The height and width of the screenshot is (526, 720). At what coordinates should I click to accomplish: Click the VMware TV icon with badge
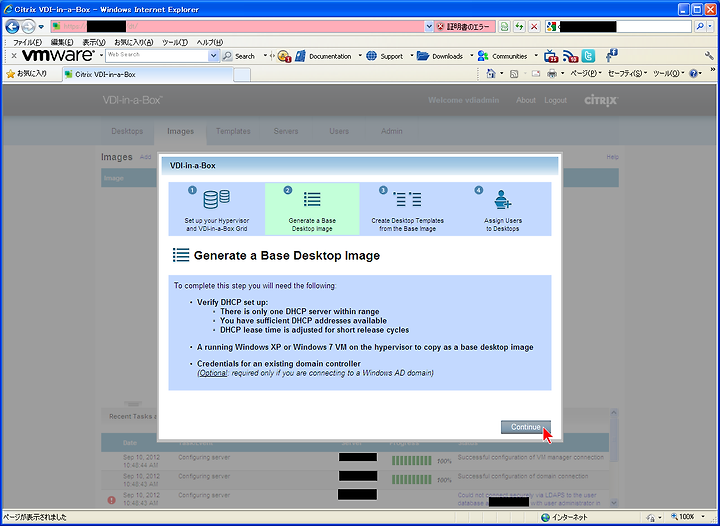pos(551,56)
